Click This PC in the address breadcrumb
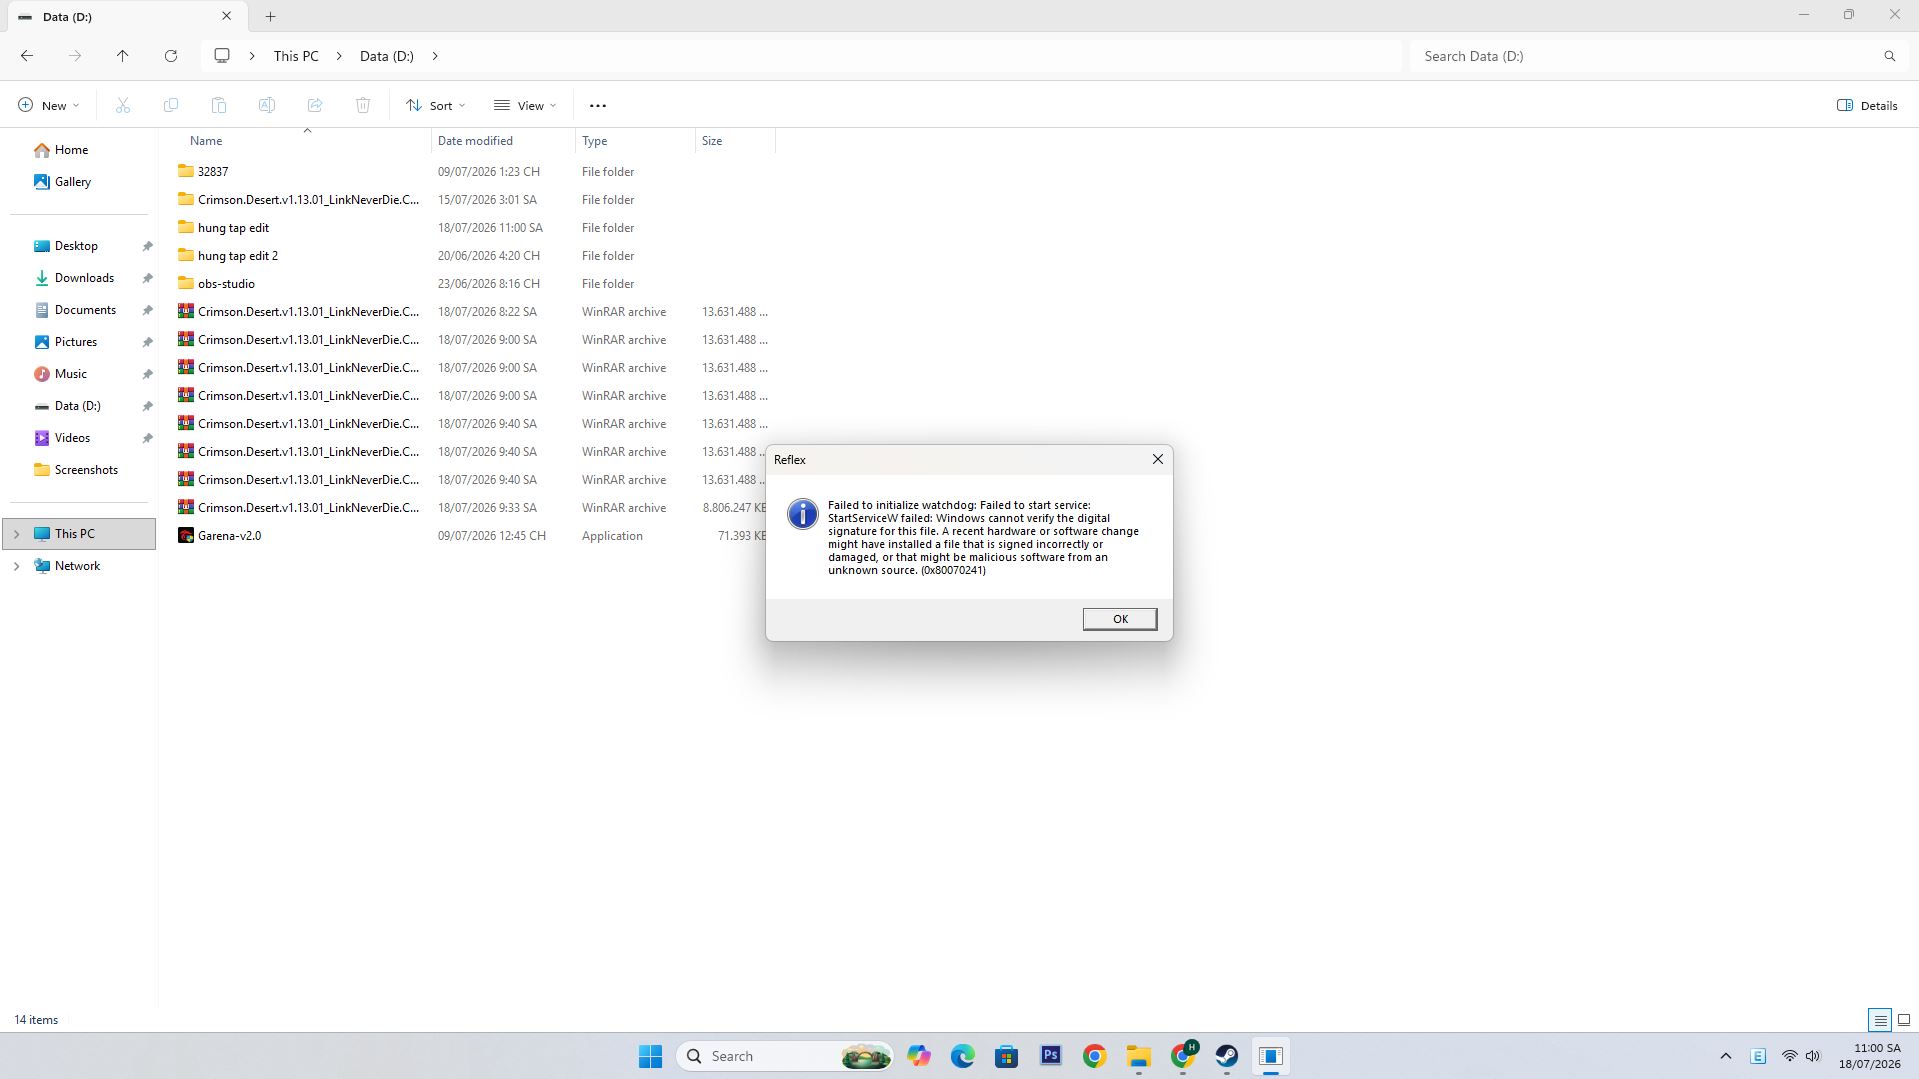Image resolution: width=1919 pixels, height=1079 pixels. pos(296,56)
